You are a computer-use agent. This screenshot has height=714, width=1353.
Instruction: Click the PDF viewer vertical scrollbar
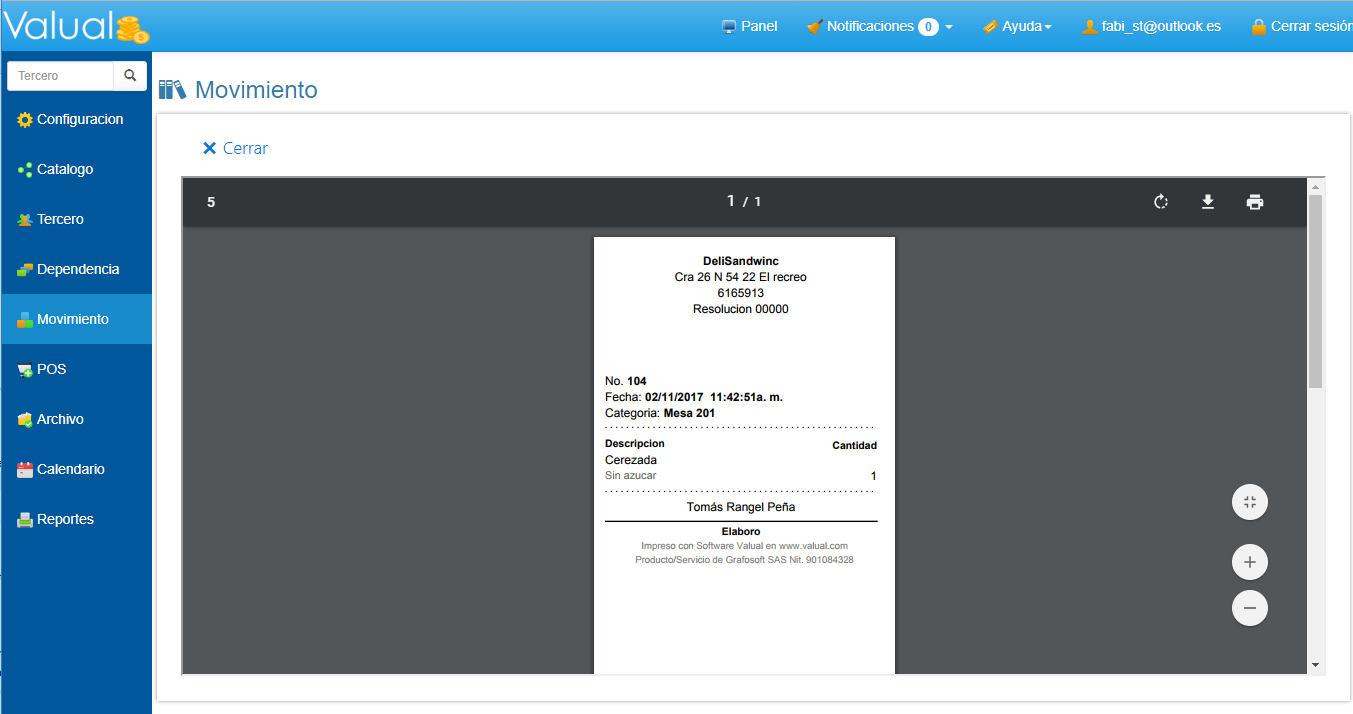[x=1315, y=290]
